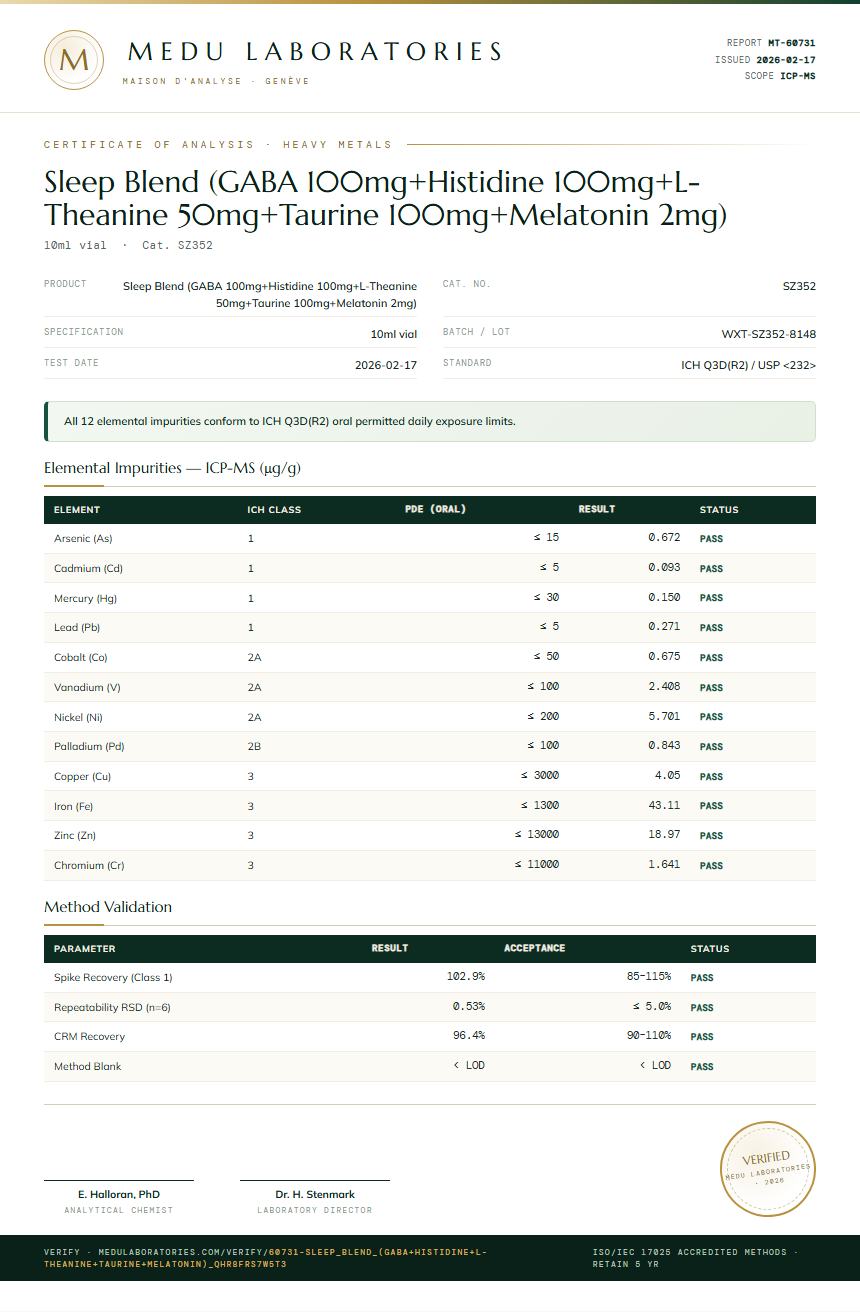Click PASS status in Nickel row

[711, 717]
